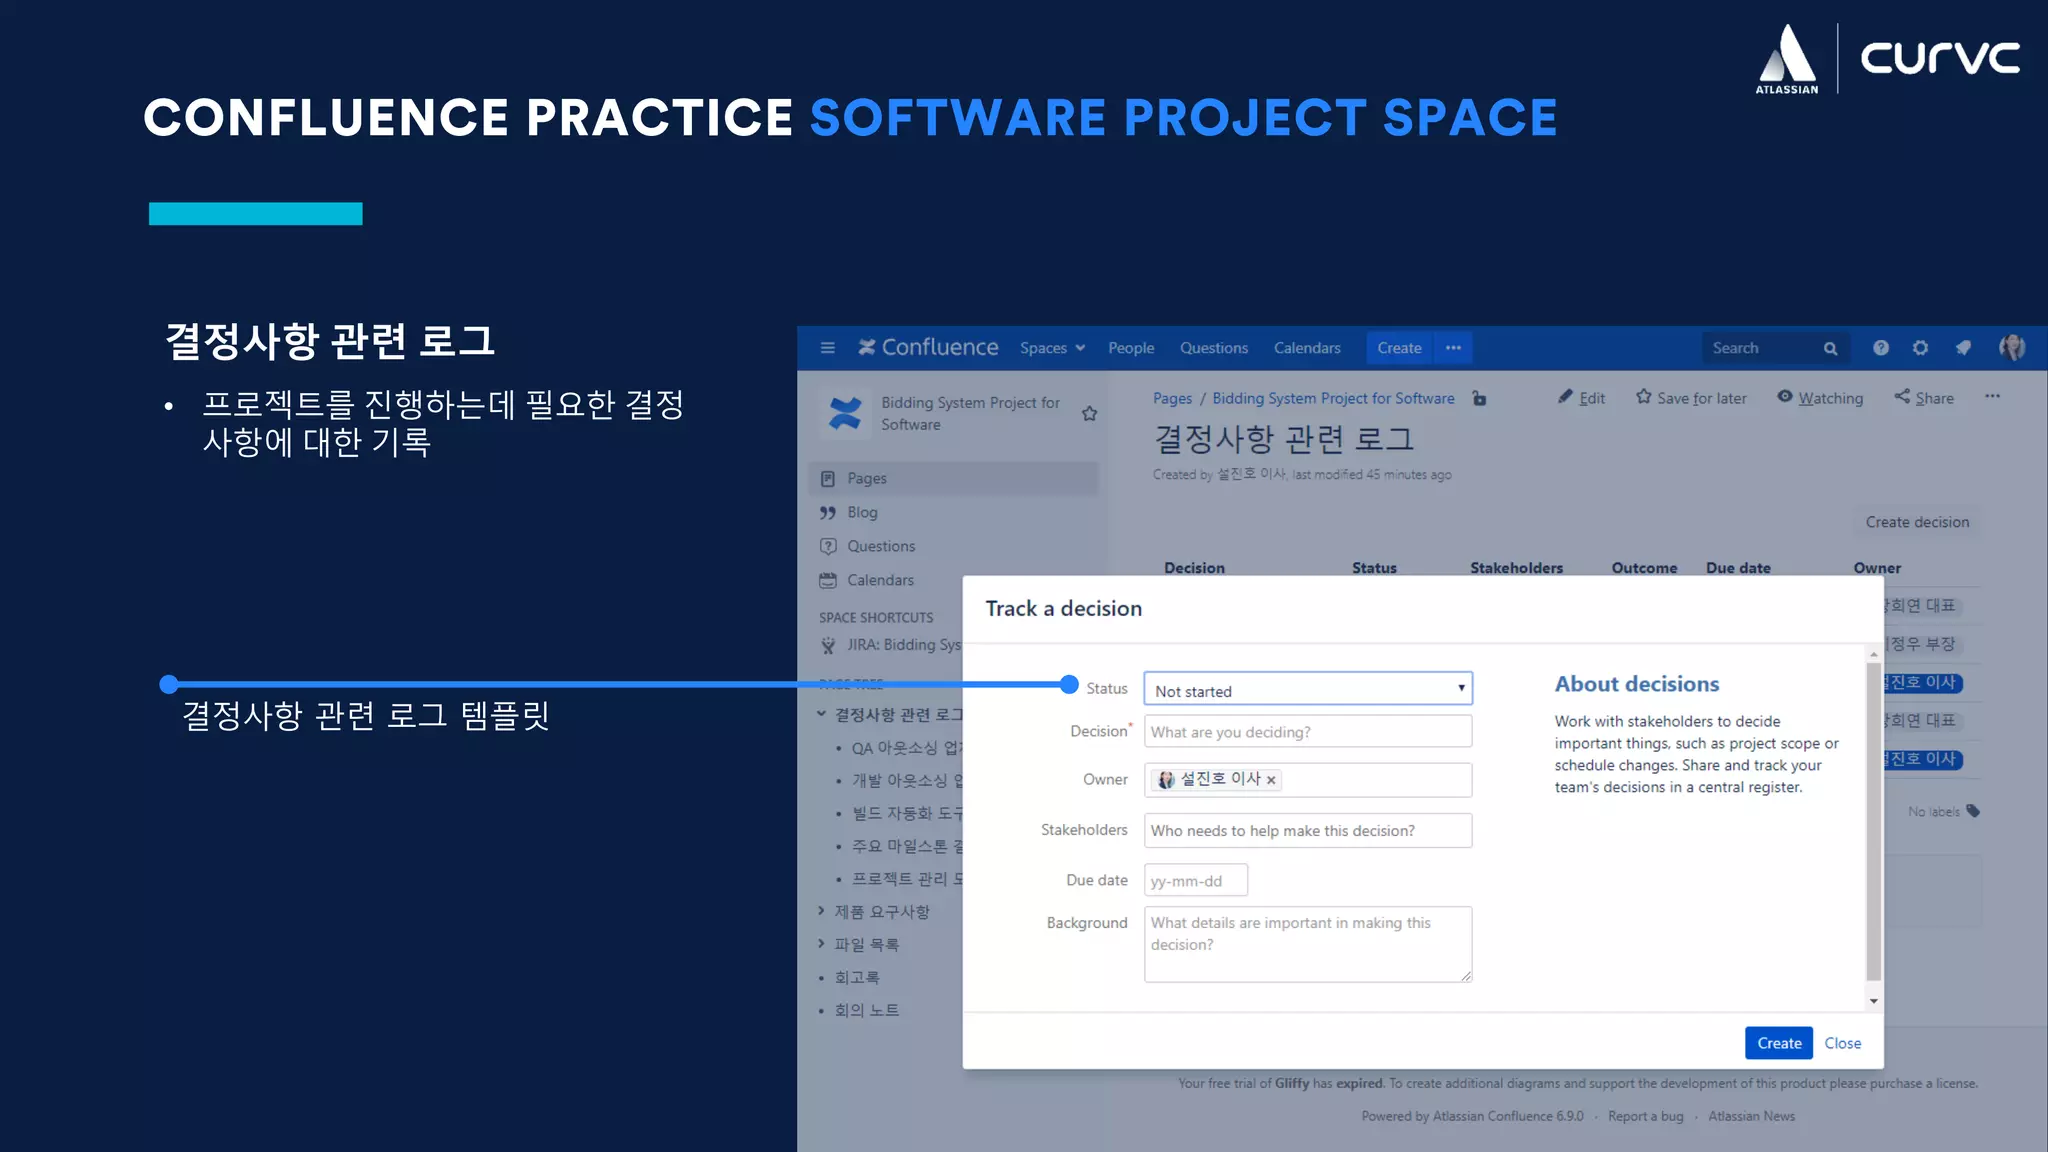Click the Blog quote icon in sidebar

coord(827,513)
